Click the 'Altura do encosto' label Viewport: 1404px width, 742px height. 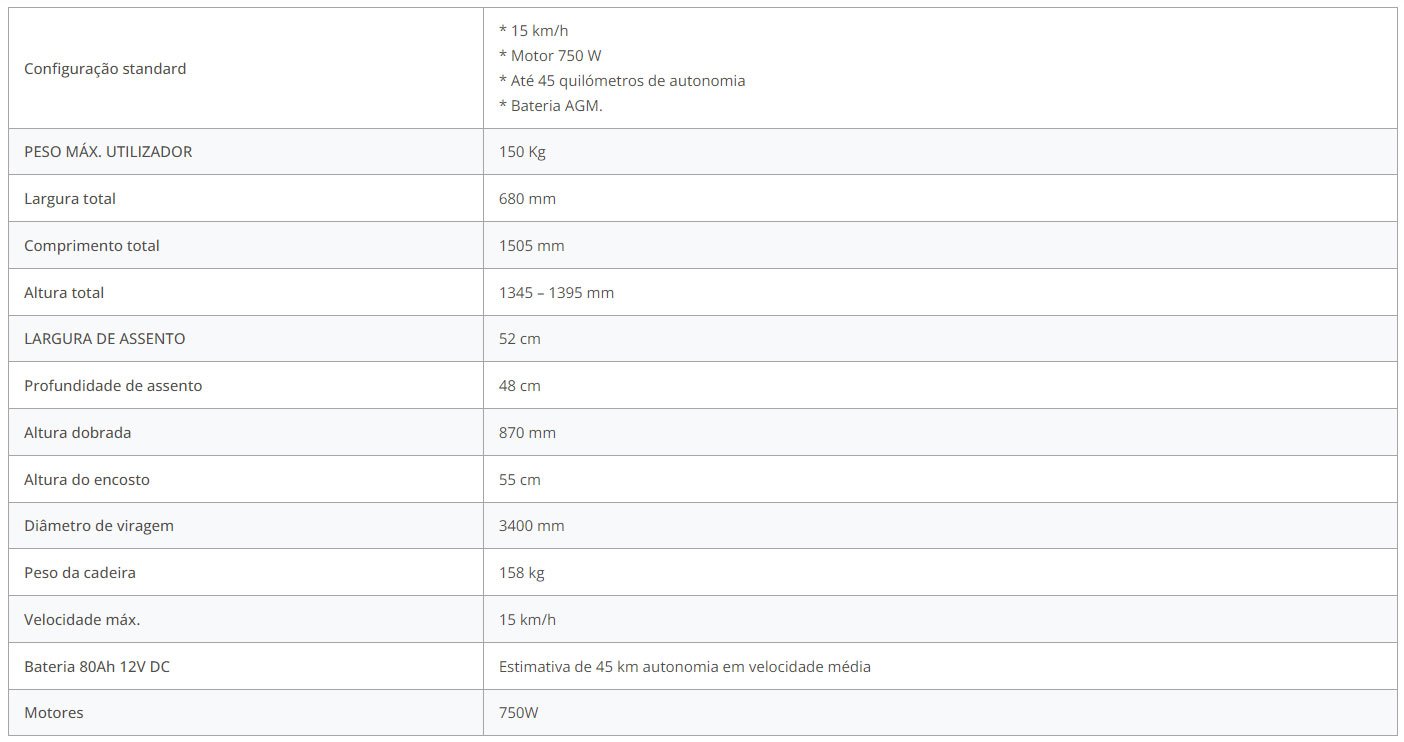coord(87,480)
